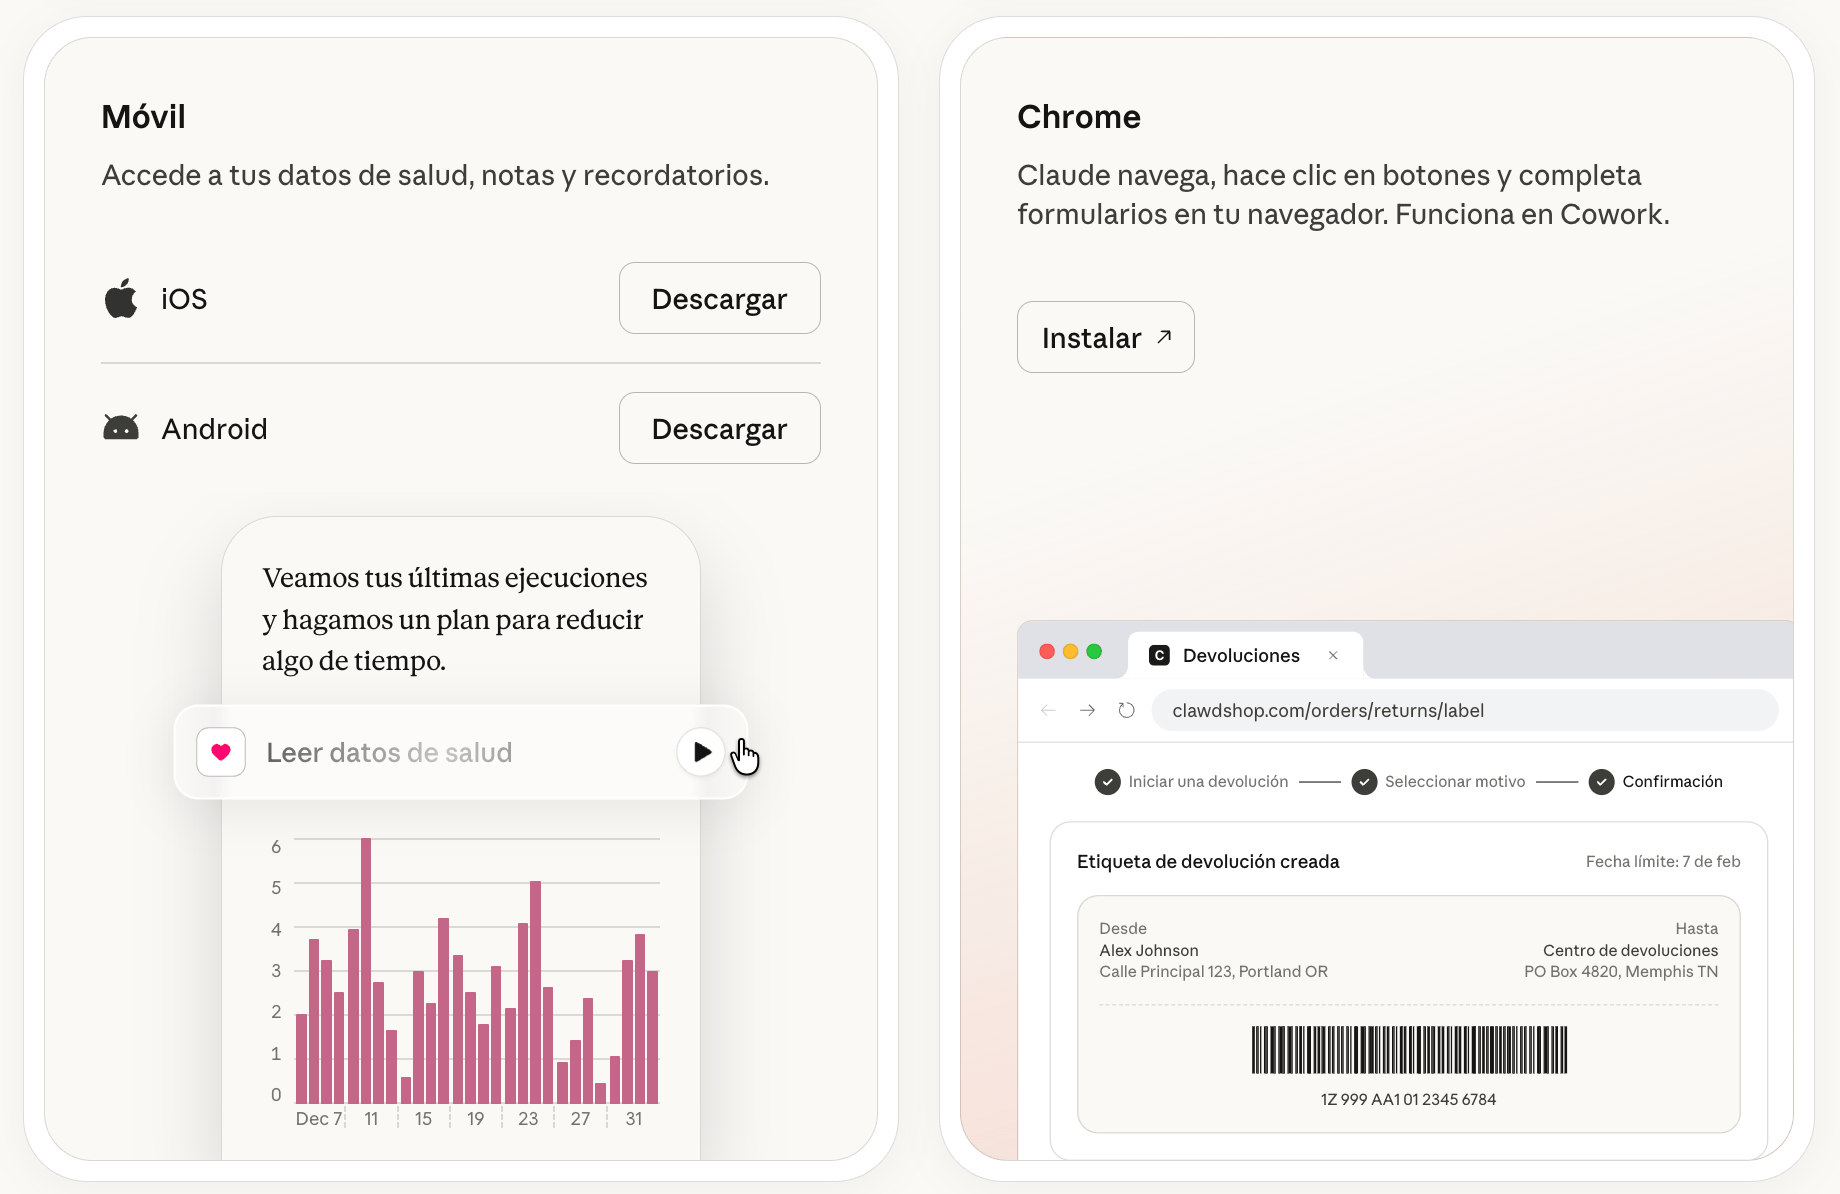Click the return label barcode

click(x=1409, y=1049)
